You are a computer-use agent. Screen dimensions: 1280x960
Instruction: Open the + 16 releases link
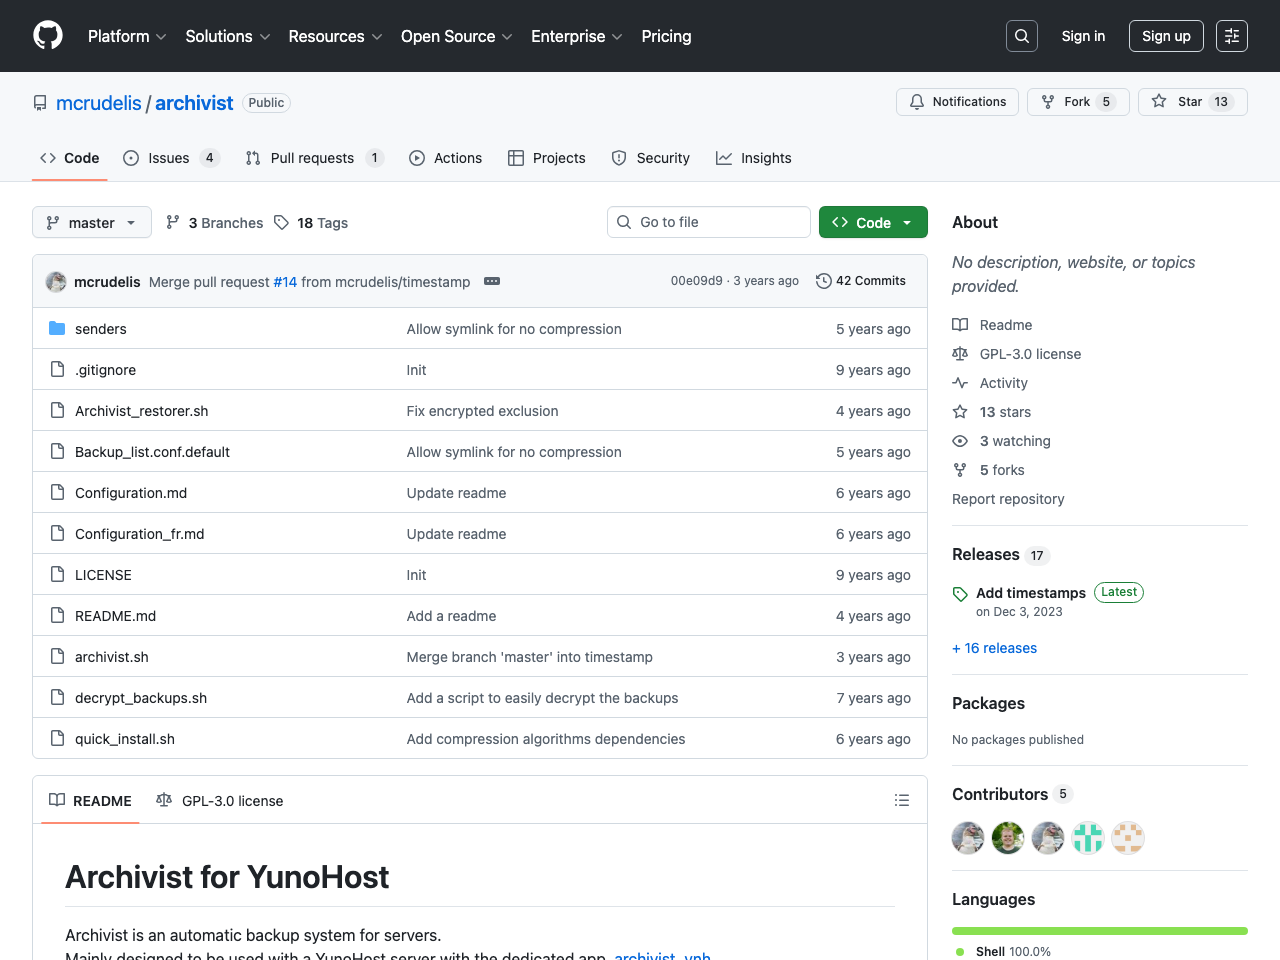pos(995,648)
